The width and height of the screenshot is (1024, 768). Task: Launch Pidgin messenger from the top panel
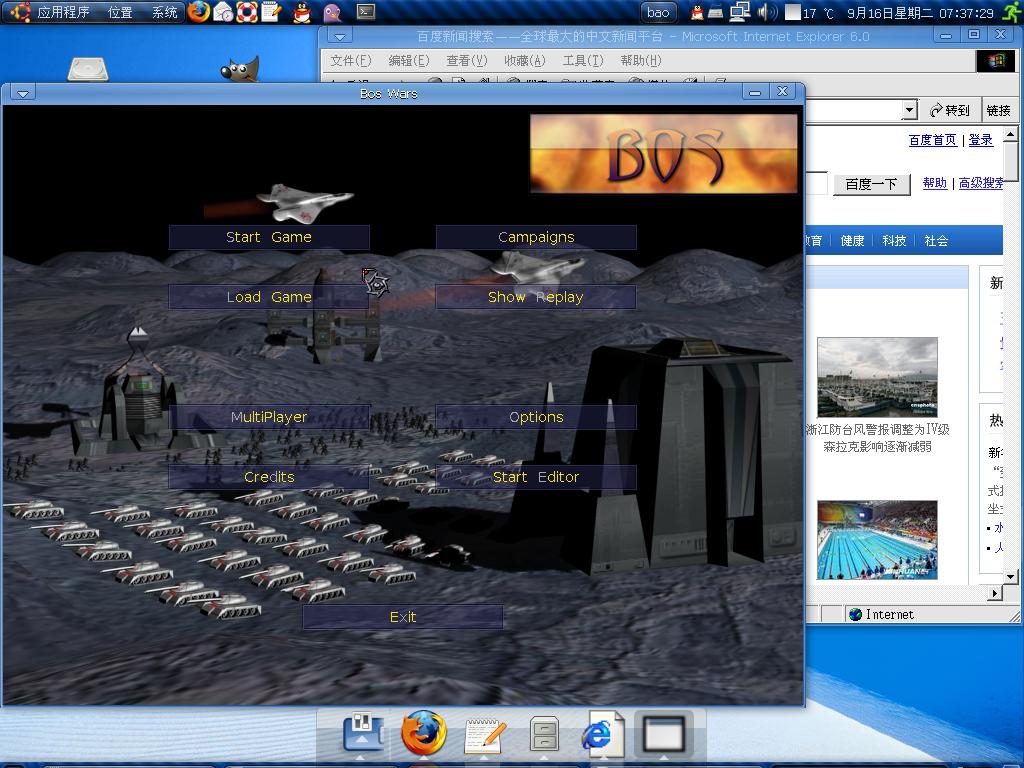(332, 12)
